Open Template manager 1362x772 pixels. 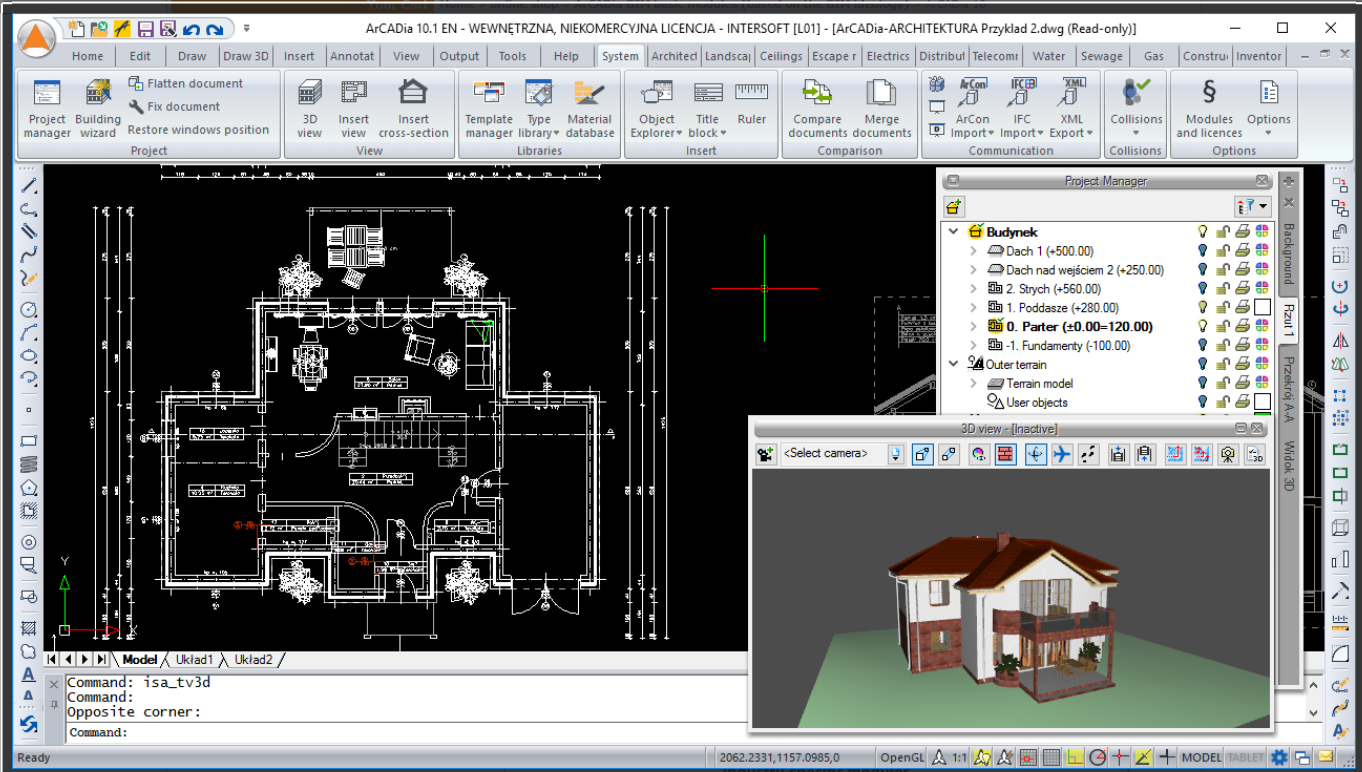(489, 109)
